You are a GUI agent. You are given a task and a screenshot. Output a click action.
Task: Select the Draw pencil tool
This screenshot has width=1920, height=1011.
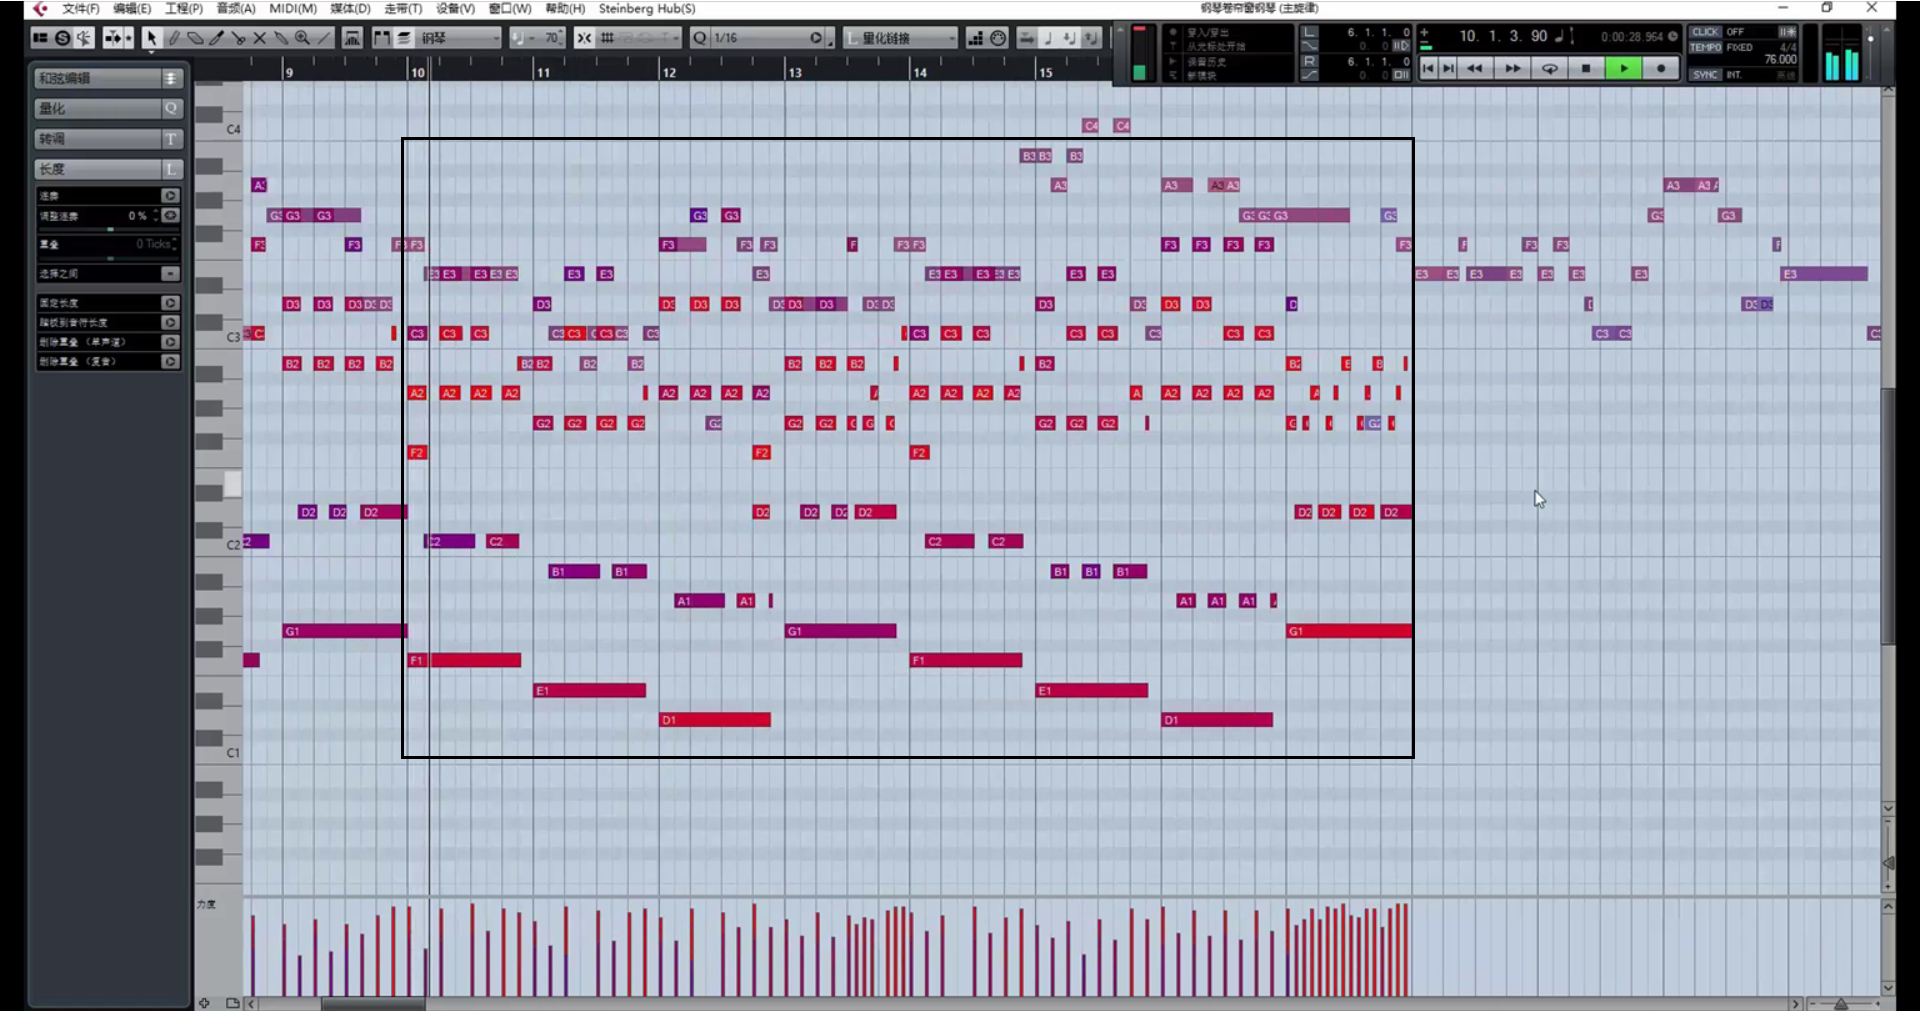click(173, 38)
